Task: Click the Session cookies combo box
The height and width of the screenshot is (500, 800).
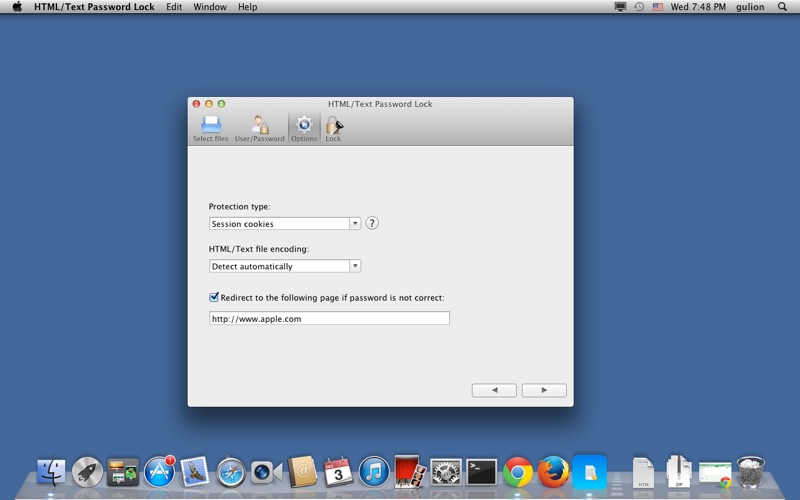Action: coord(285,223)
